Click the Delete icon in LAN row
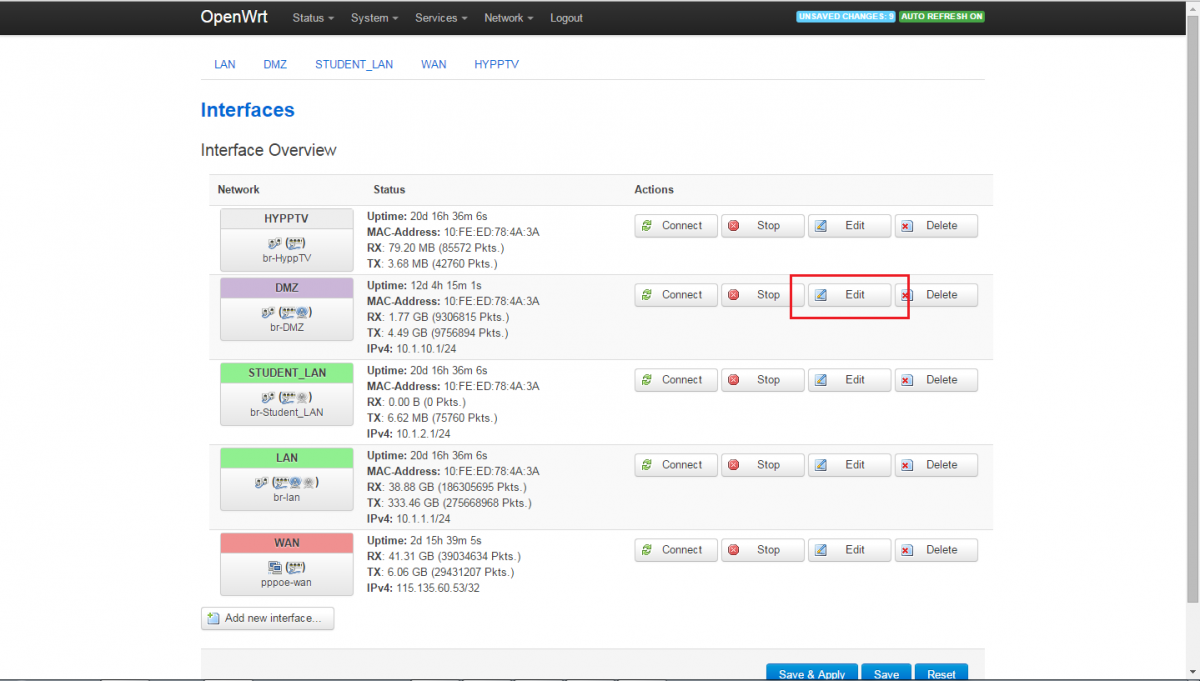 click(907, 465)
